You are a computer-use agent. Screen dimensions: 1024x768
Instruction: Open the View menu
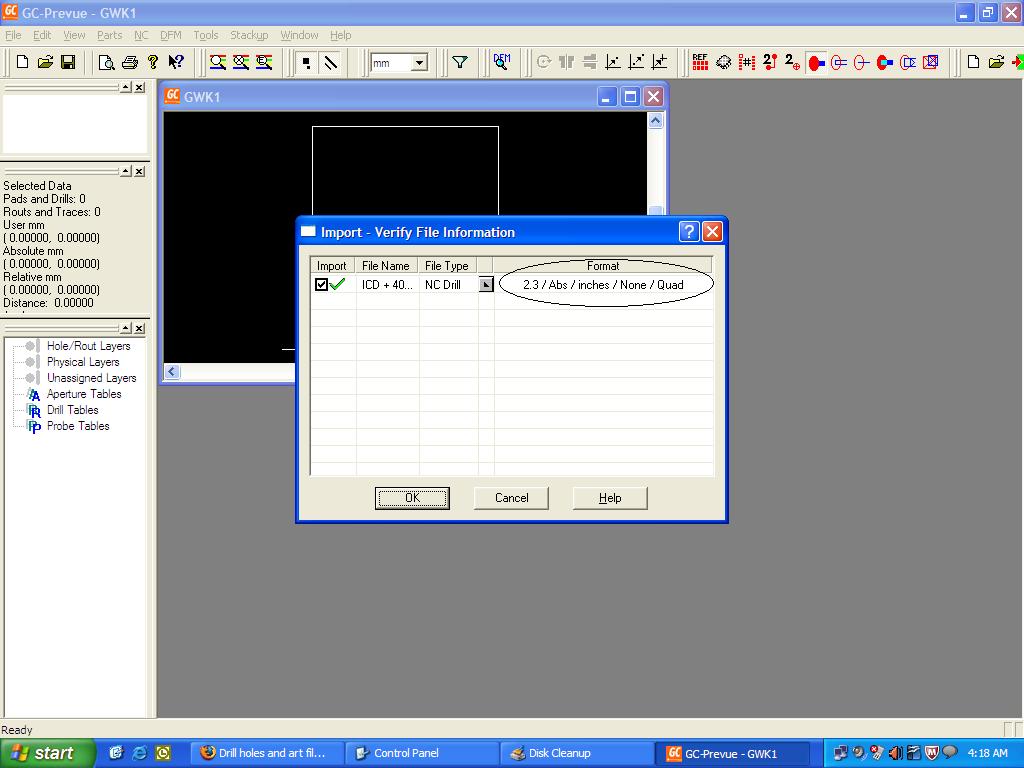coord(74,35)
